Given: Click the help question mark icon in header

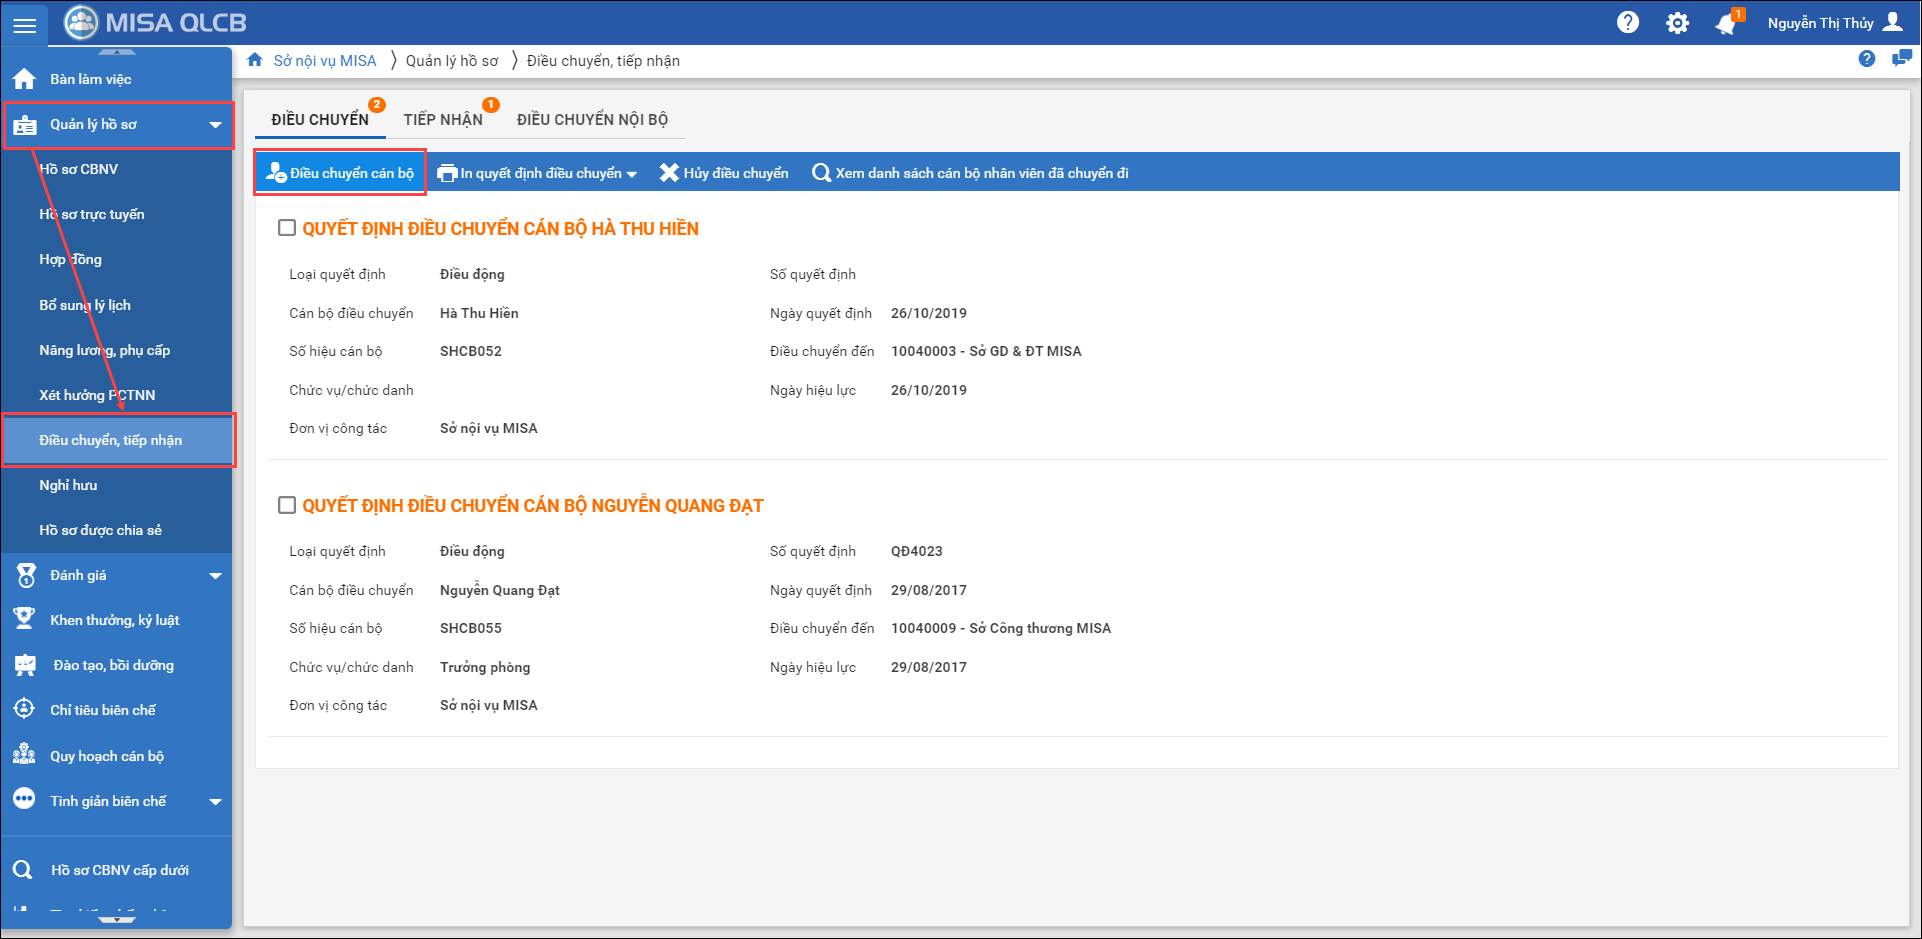Looking at the screenshot, I should point(1628,22).
